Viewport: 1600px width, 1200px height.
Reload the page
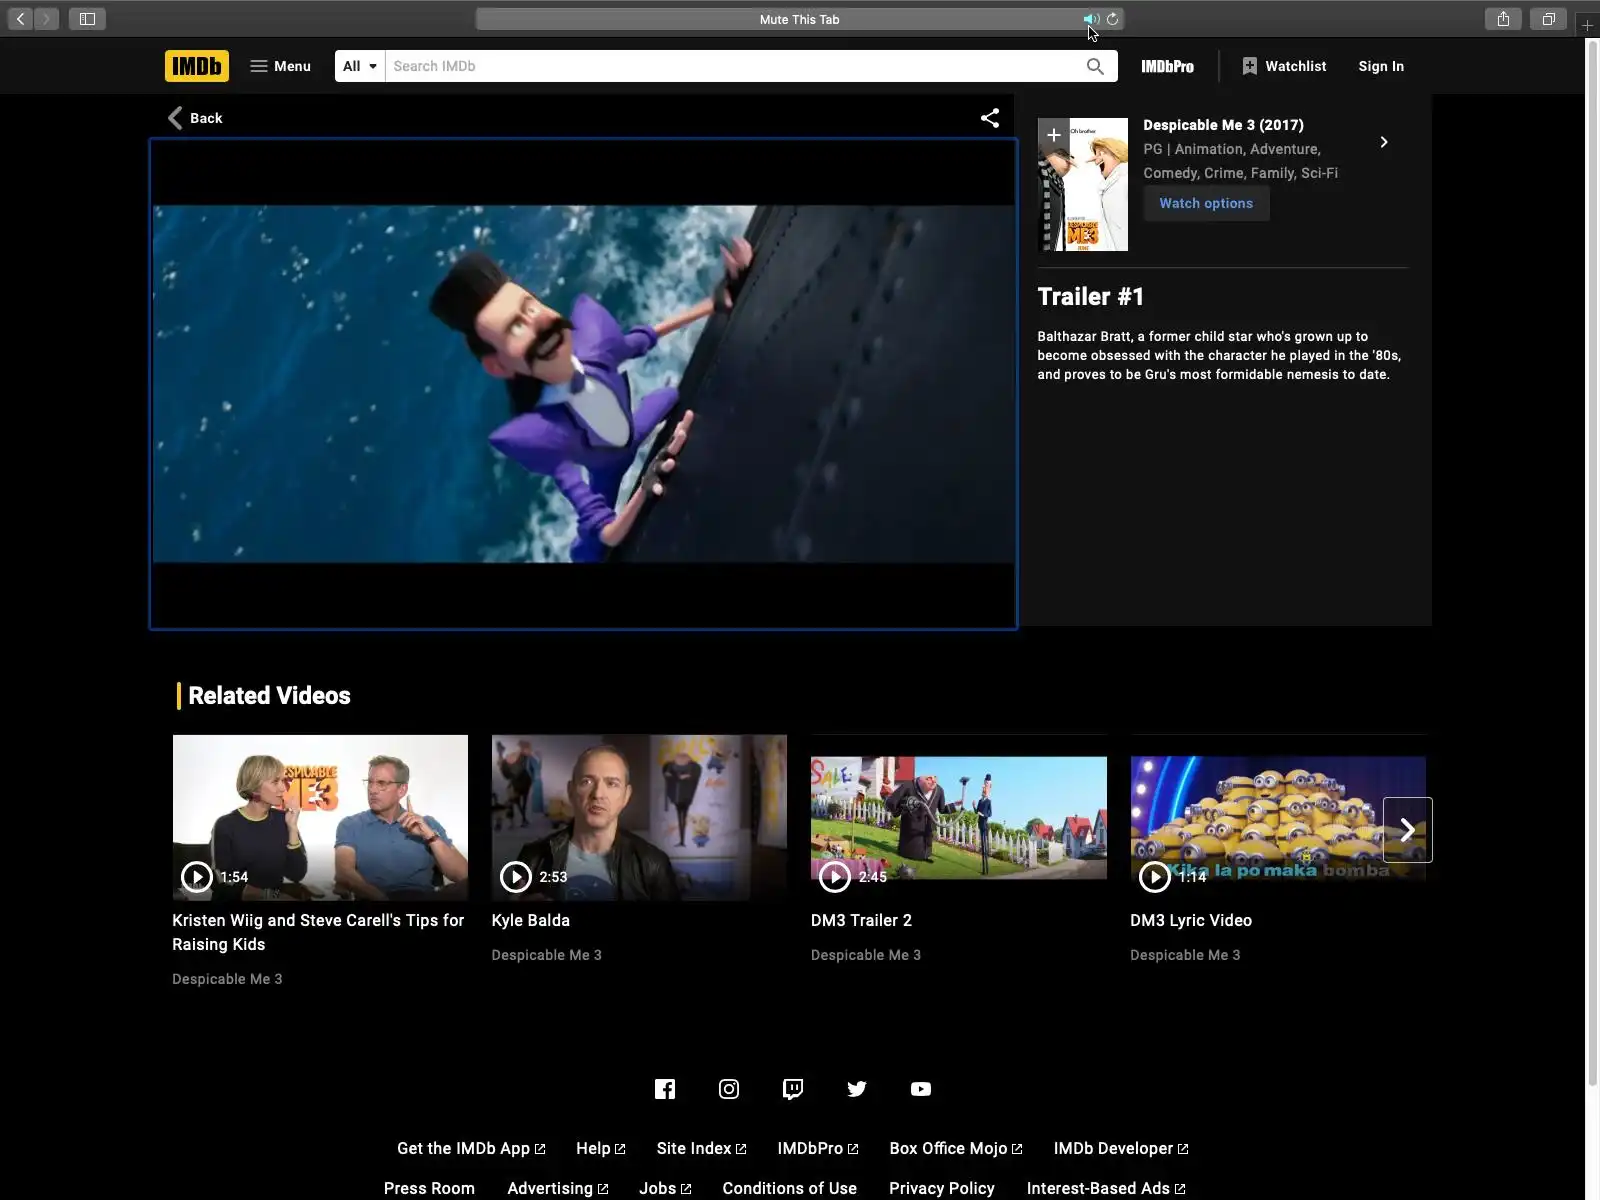pos(1113,19)
